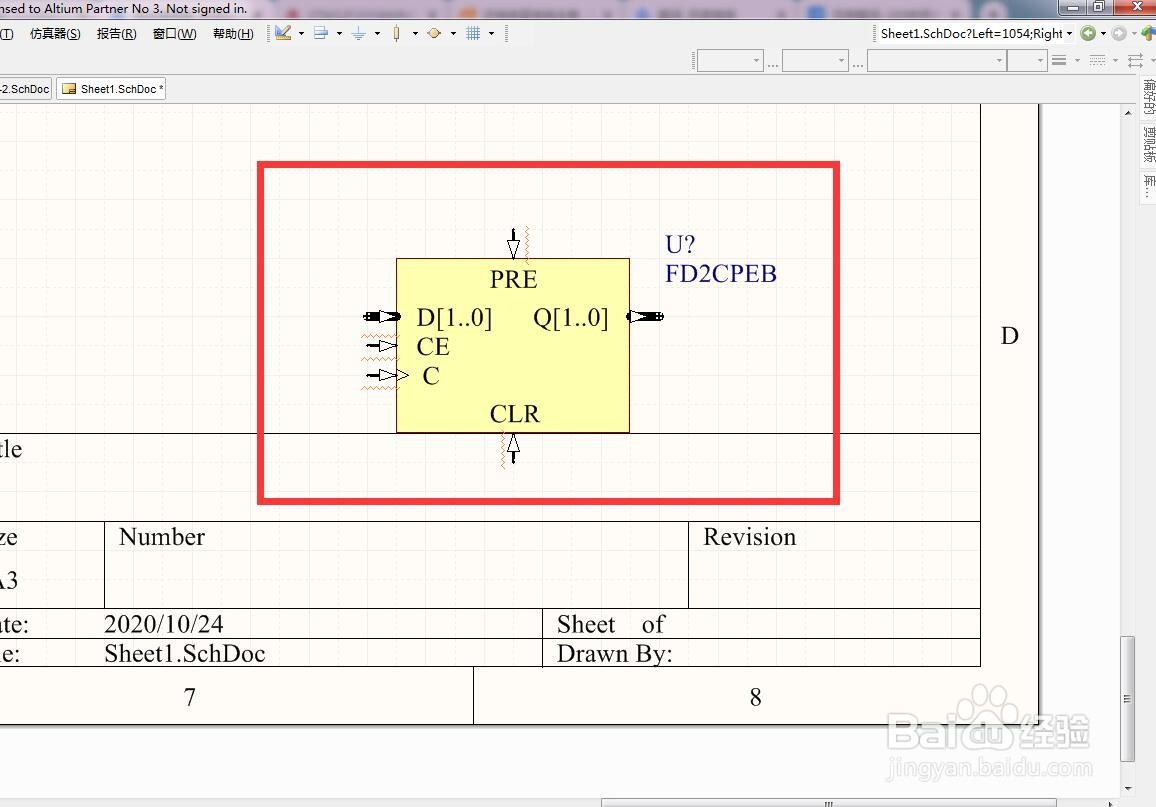Viewport: 1156px width, 807px height.
Task: Click the solid line width icon
Action: (x=1059, y=60)
